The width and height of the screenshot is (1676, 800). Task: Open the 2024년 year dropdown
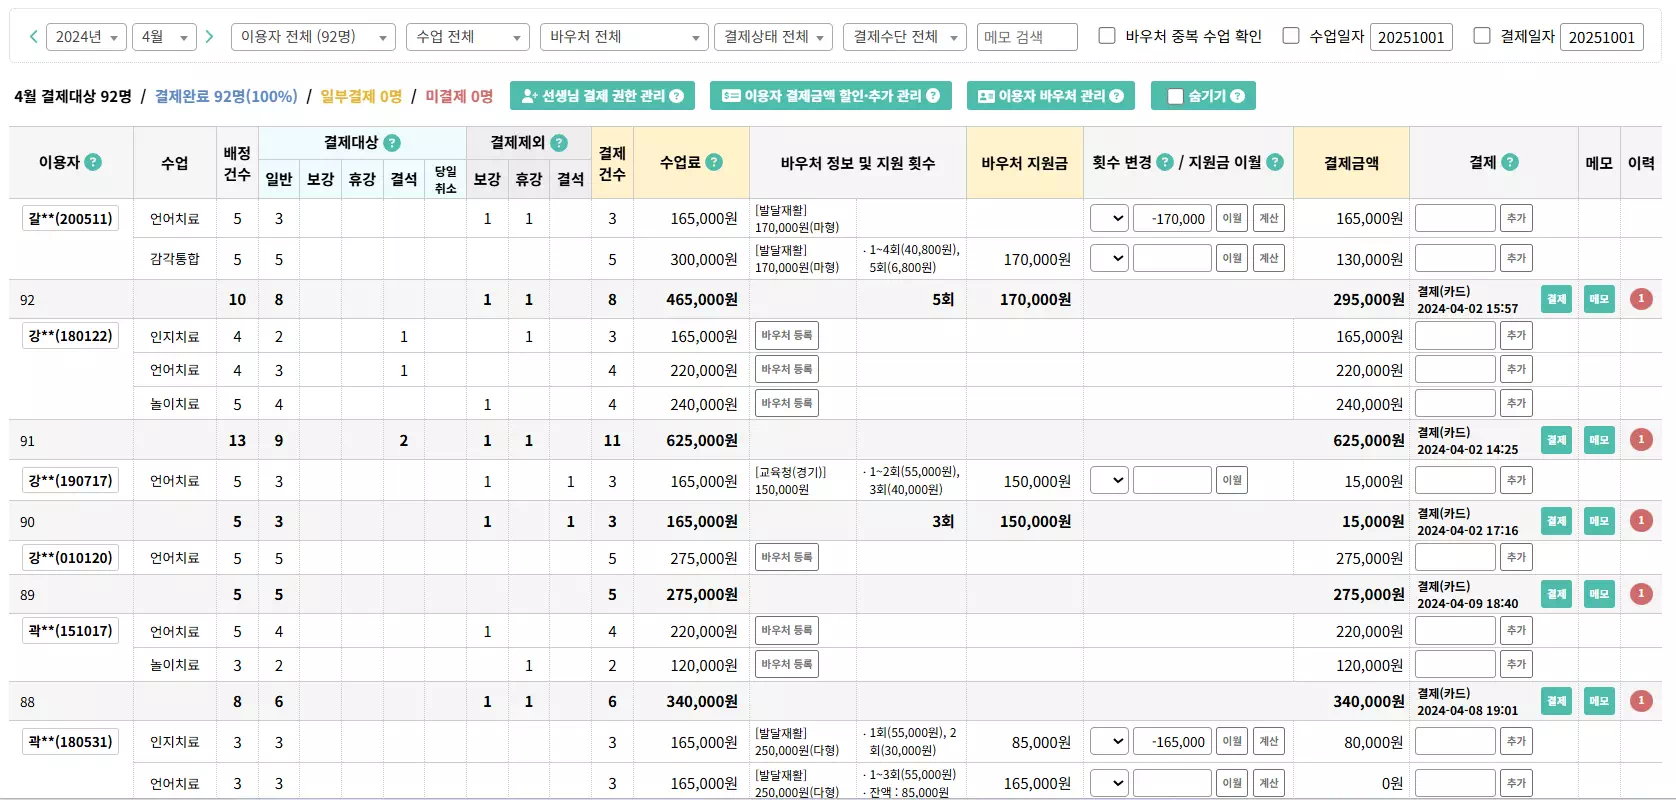[x=86, y=37]
